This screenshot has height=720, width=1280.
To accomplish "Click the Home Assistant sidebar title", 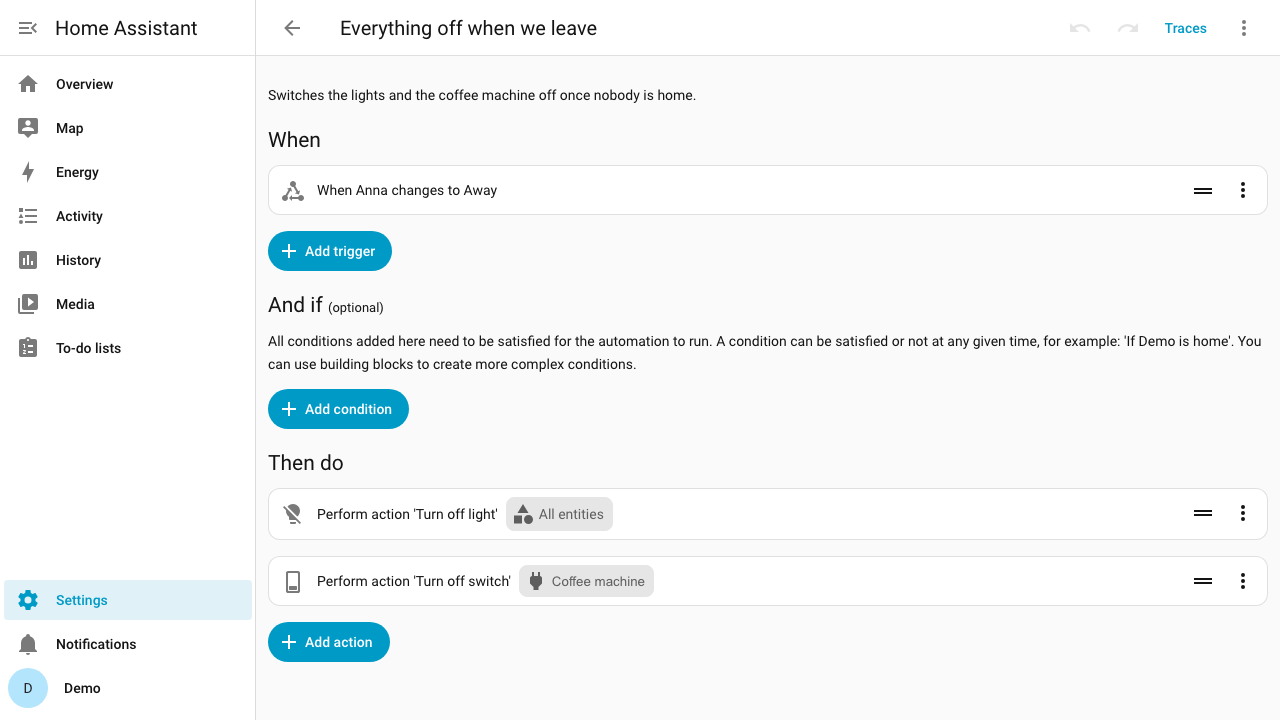I will coord(126,28).
